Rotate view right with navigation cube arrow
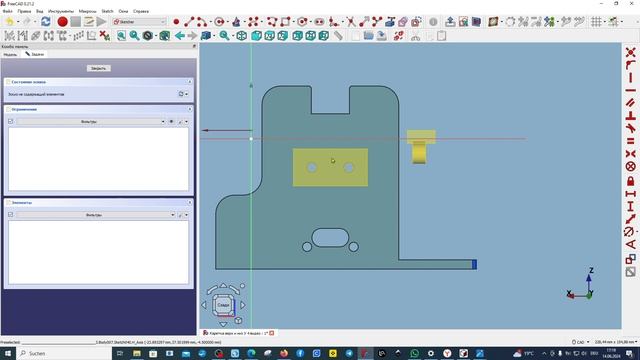Screen dimensions: 640x360 pyautogui.click(x=243, y=304)
